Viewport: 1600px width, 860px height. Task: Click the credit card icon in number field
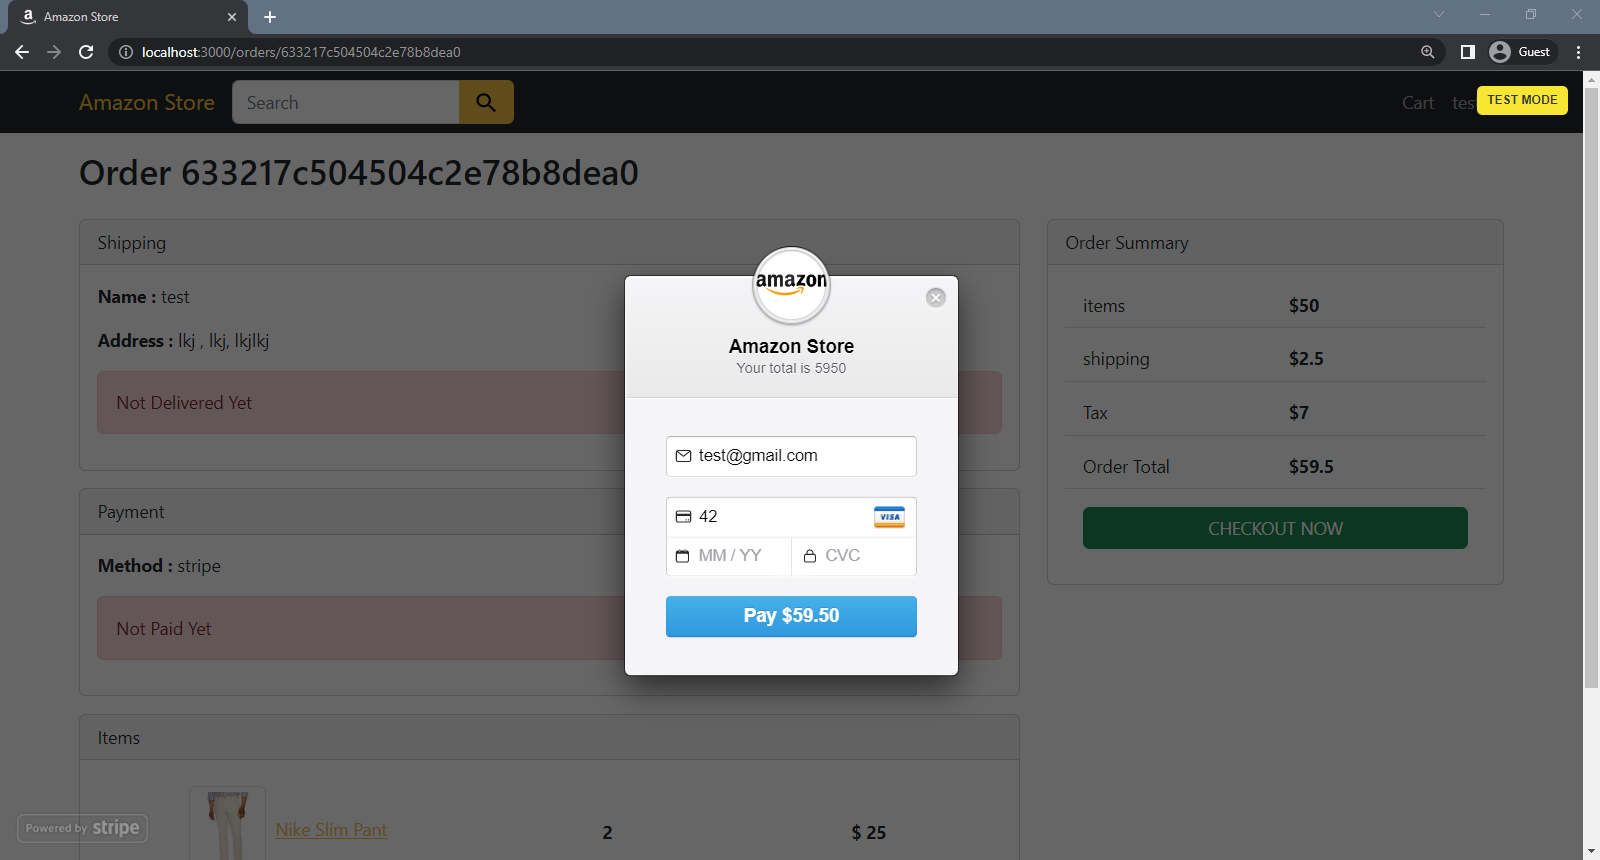click(x=684, y=517)
